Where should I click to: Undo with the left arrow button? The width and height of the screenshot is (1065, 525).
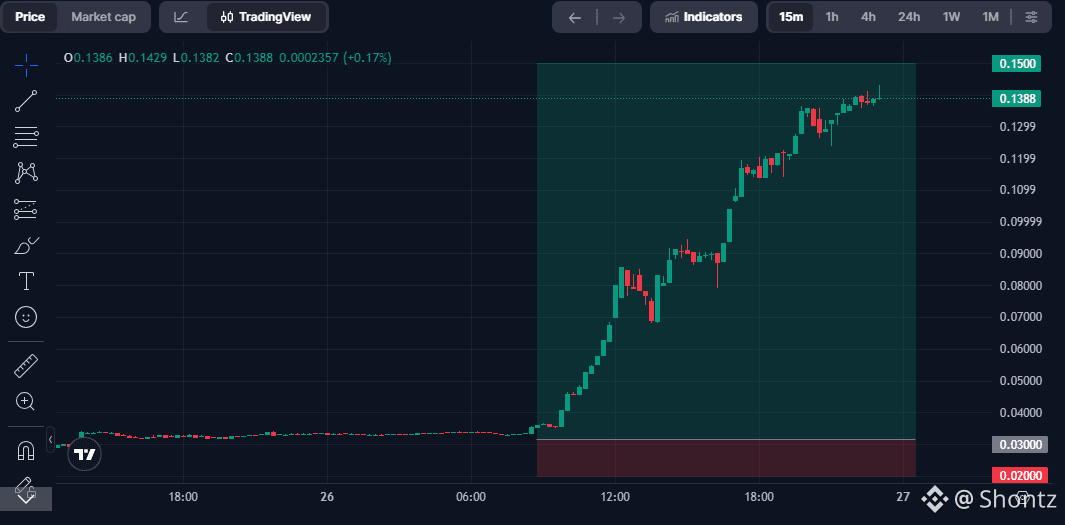[575, 17]
